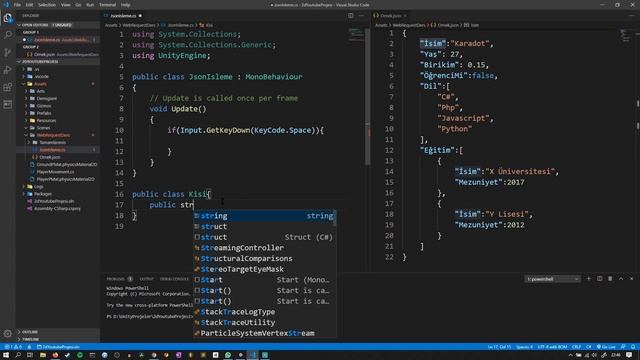Open File Explorer from the taskbar
The width and height of the screenshot is (640, 360).
click(42, 355)
